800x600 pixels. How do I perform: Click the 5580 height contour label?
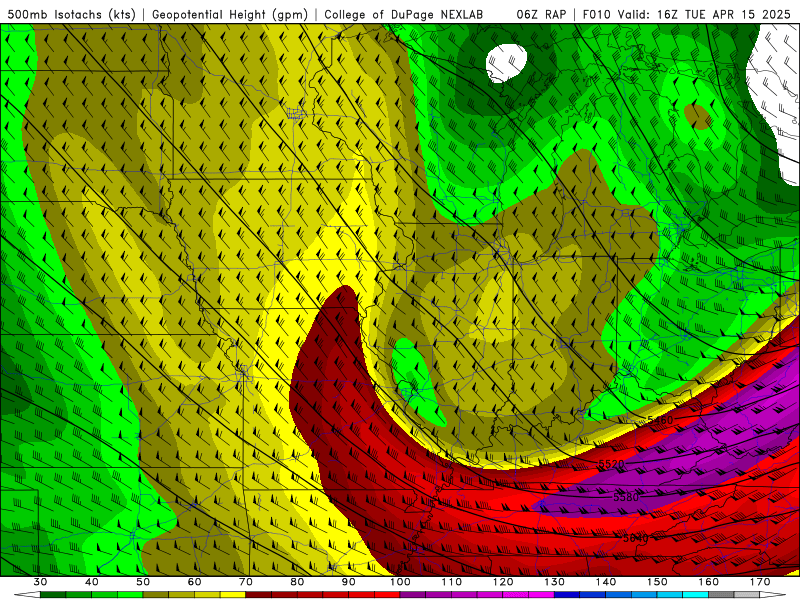[626, 497]
